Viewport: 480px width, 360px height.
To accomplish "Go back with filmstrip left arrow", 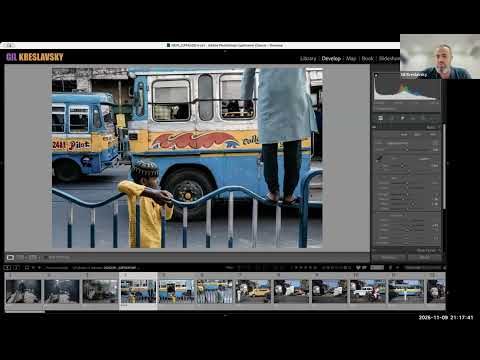I will point(33,267).
